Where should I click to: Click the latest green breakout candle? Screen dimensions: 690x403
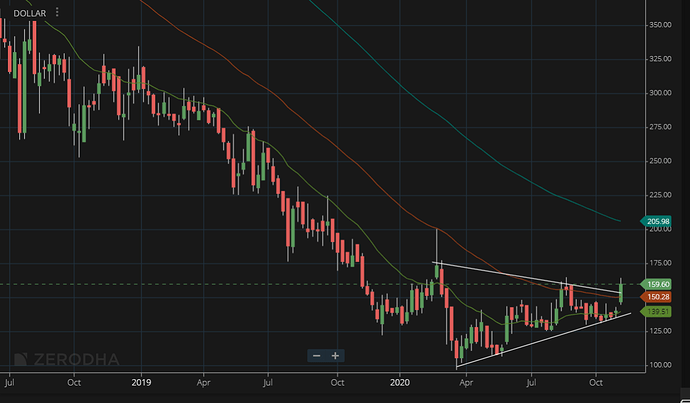(622, 292)
